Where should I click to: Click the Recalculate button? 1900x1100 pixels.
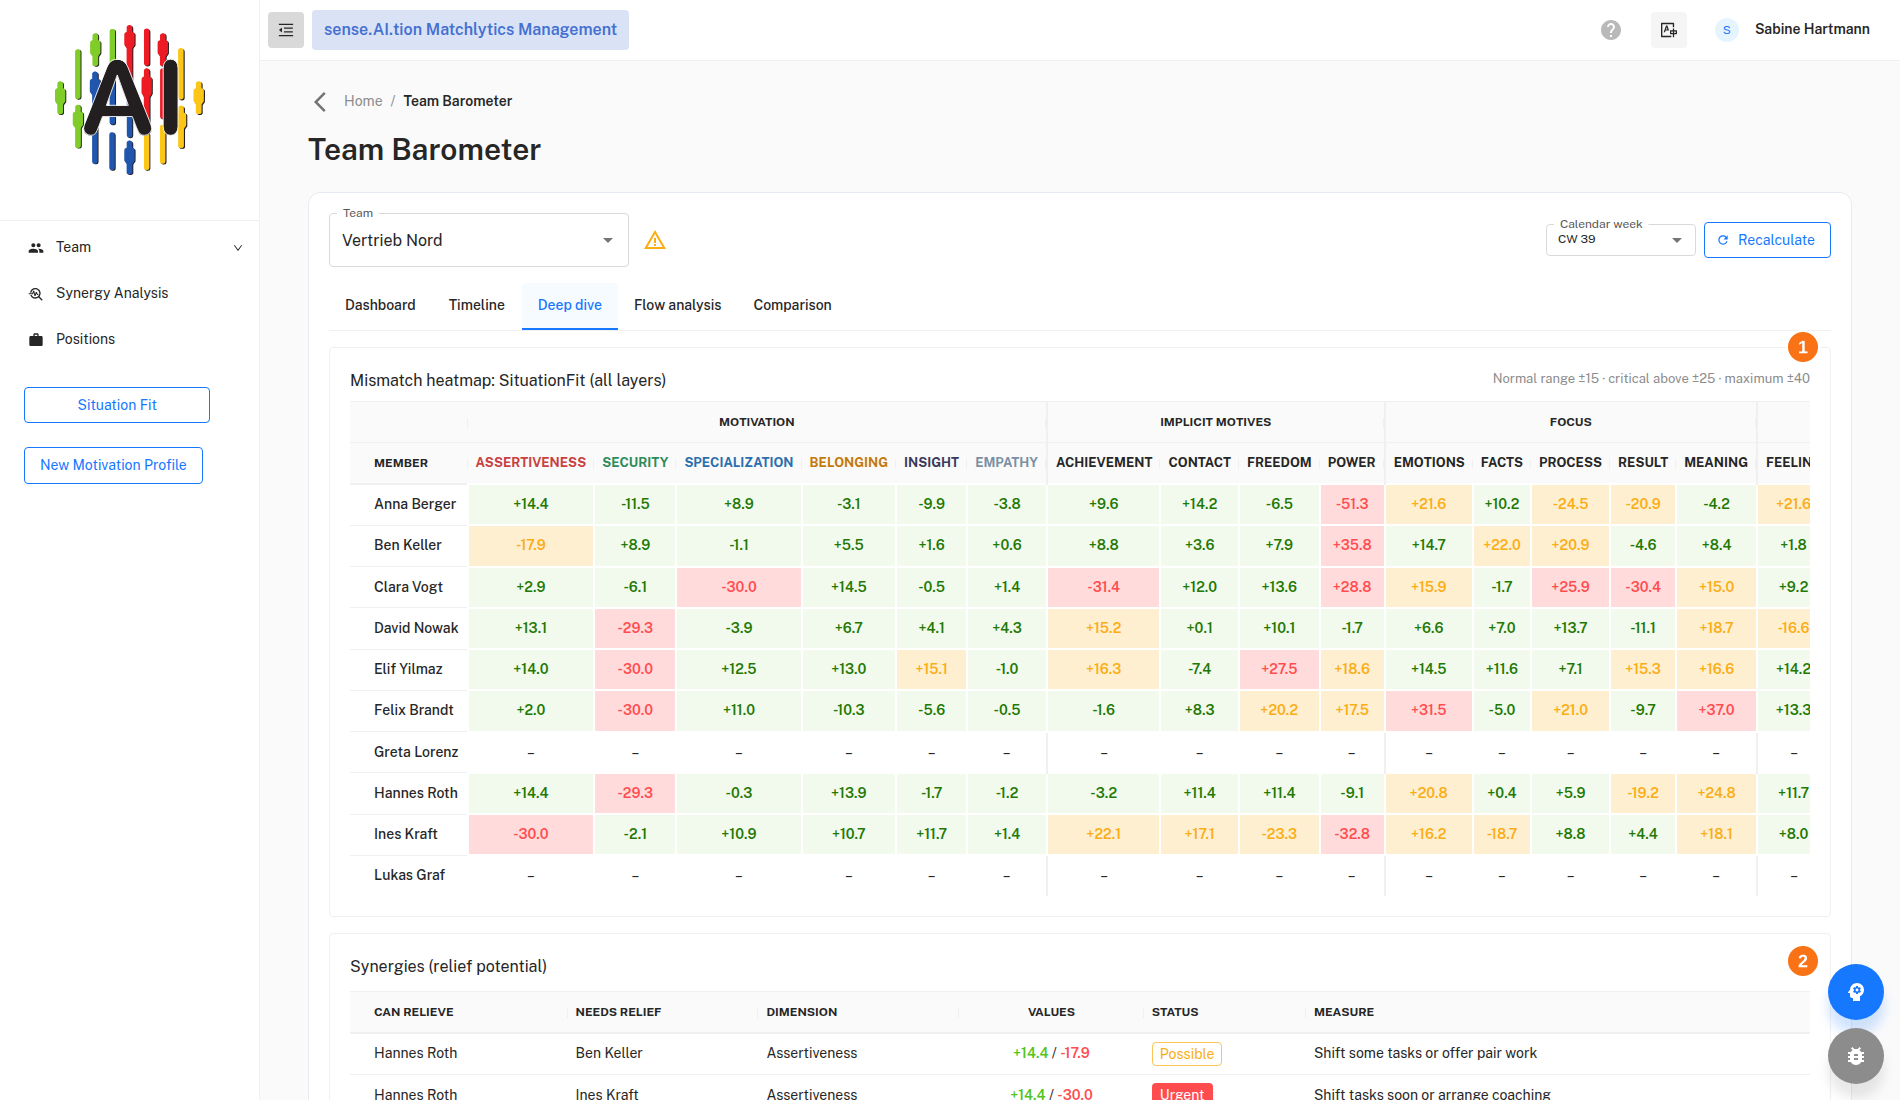1767,240
